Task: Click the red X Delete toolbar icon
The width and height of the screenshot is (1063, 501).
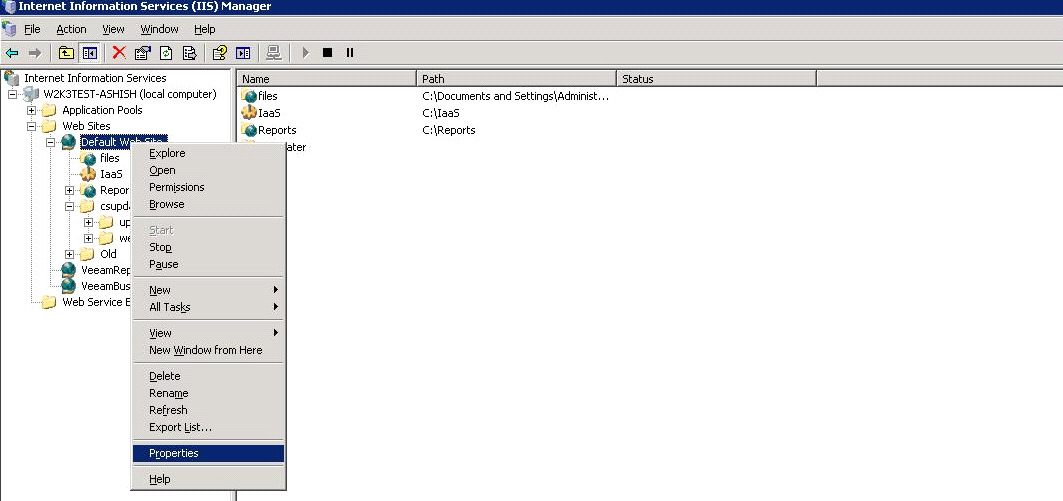Action: [x=119, y=53]
